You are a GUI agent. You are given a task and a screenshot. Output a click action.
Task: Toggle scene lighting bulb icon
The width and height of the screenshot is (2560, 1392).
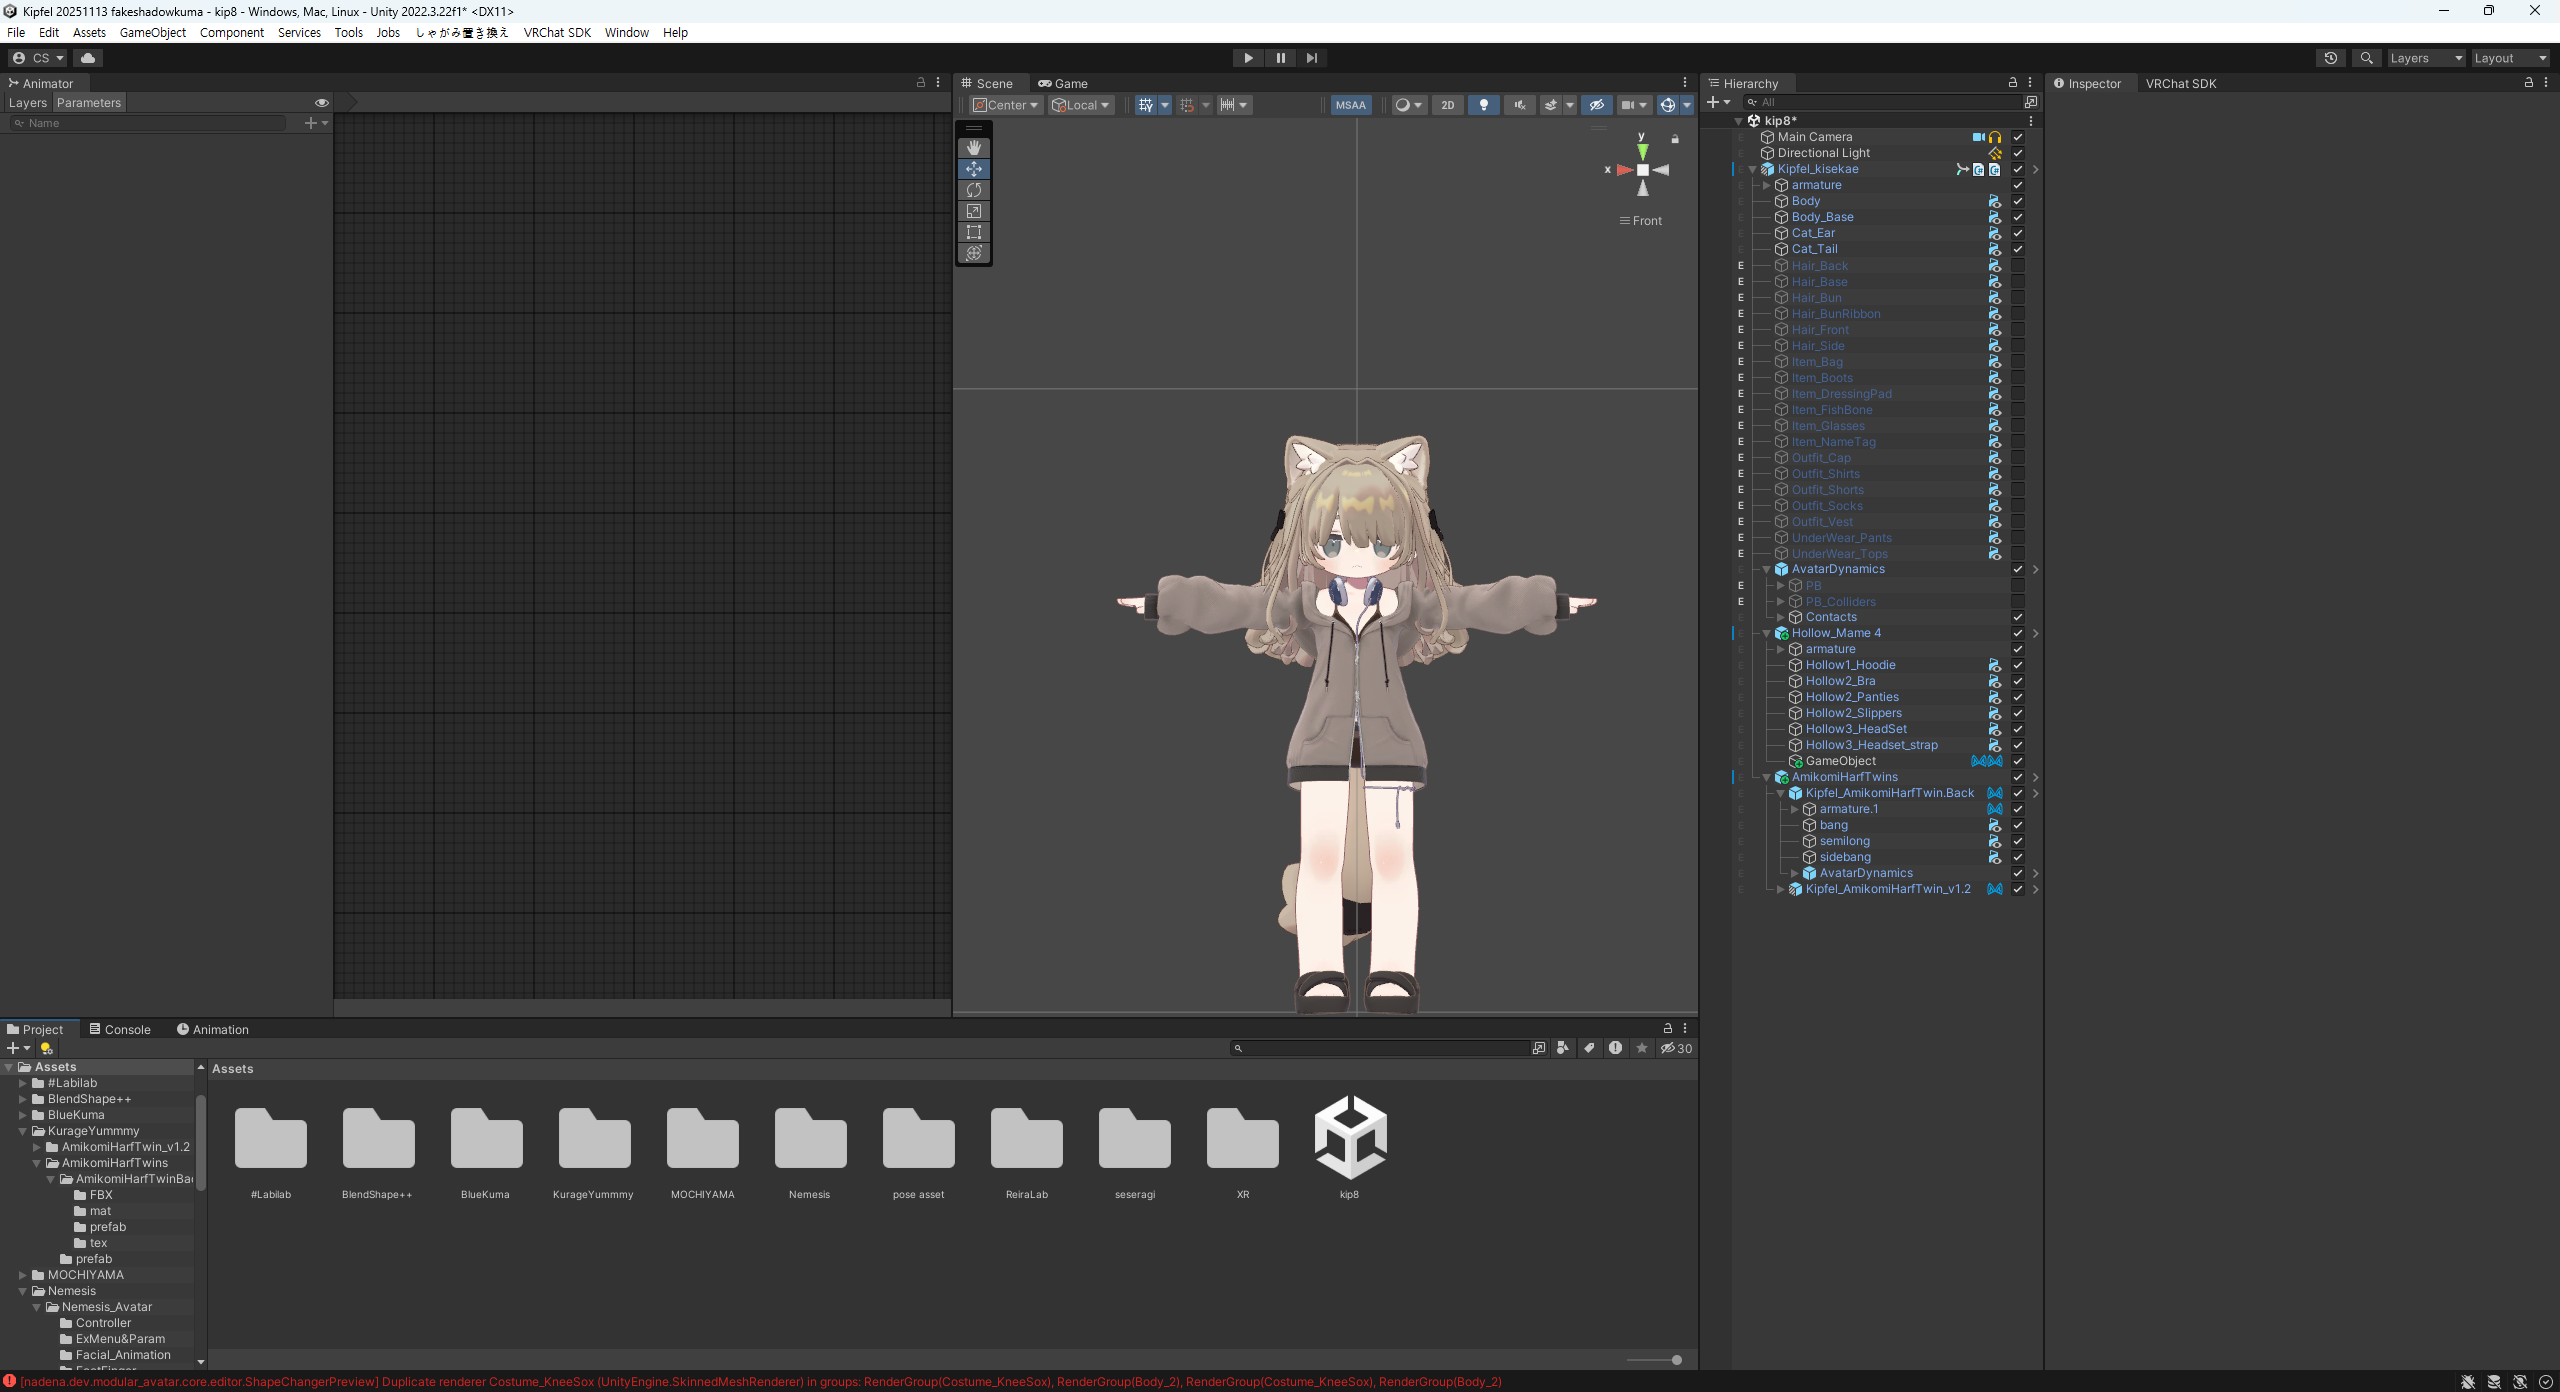coord(1483,105)
